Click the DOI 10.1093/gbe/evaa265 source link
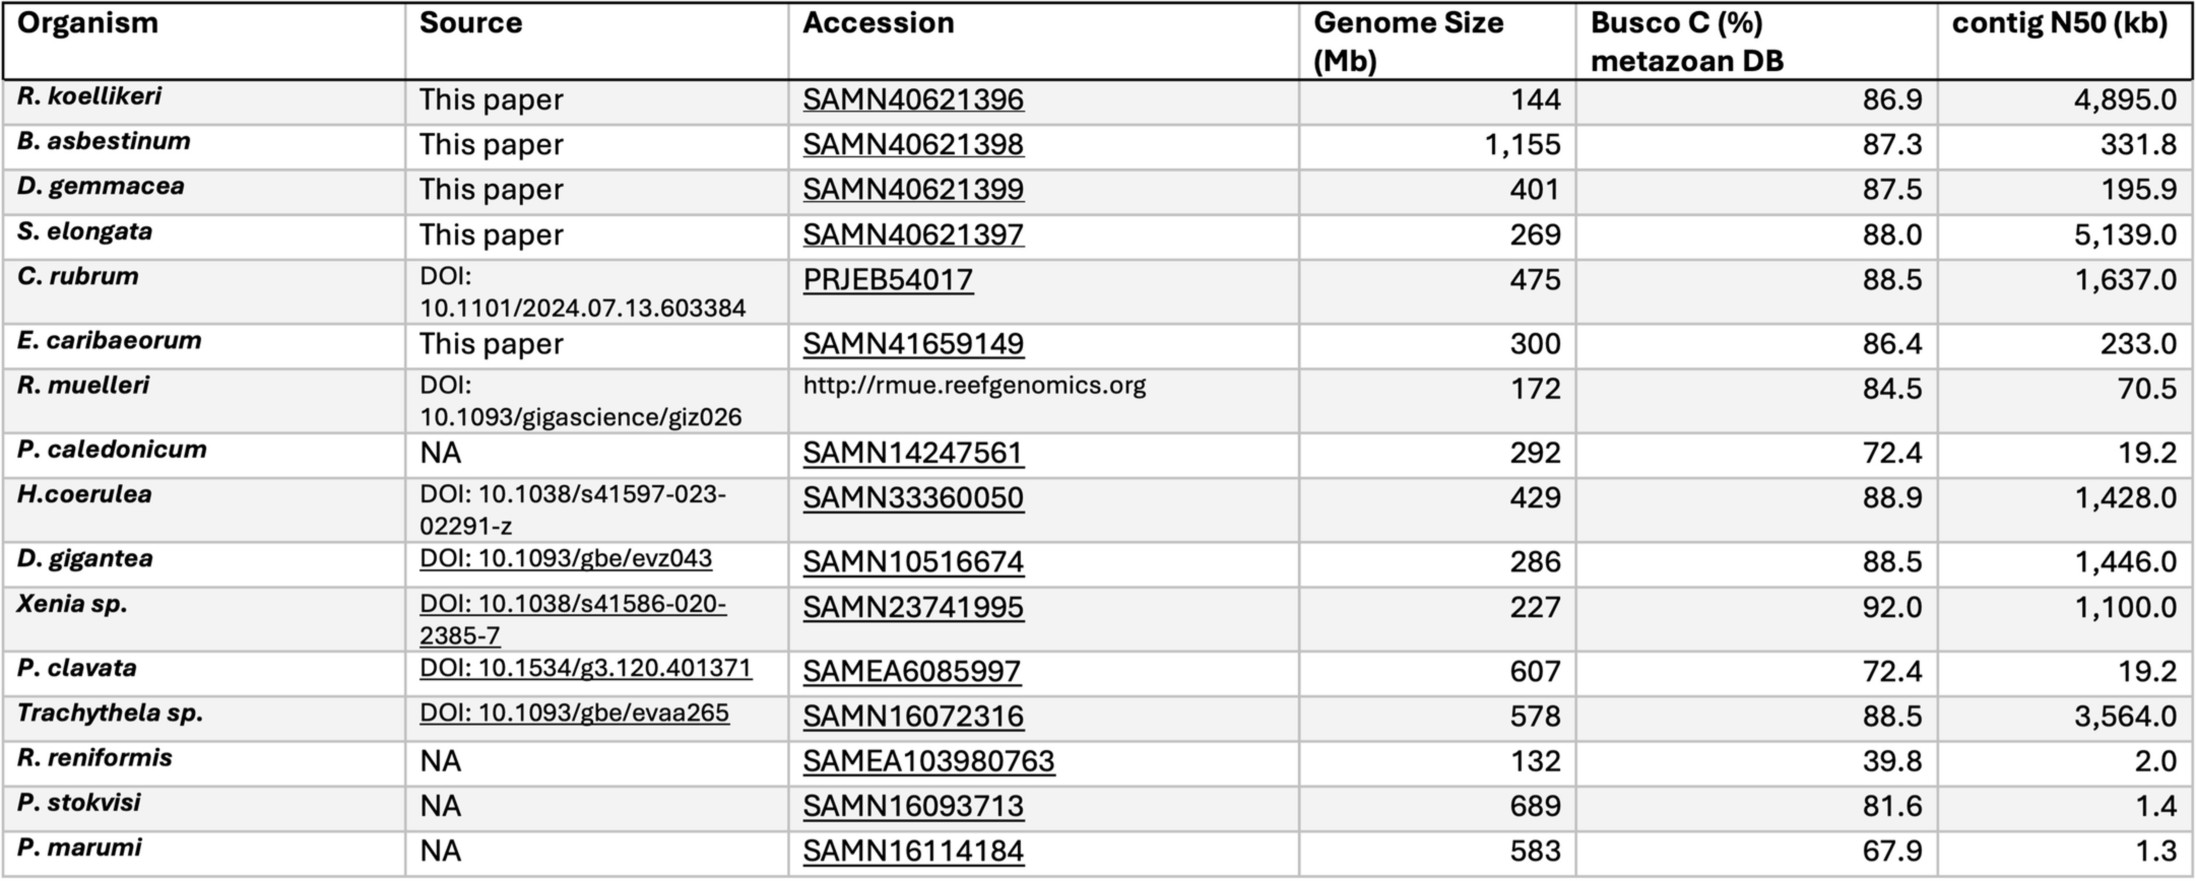The width and height of the screenshot is (2196, 881). click(x=574, y=713)
